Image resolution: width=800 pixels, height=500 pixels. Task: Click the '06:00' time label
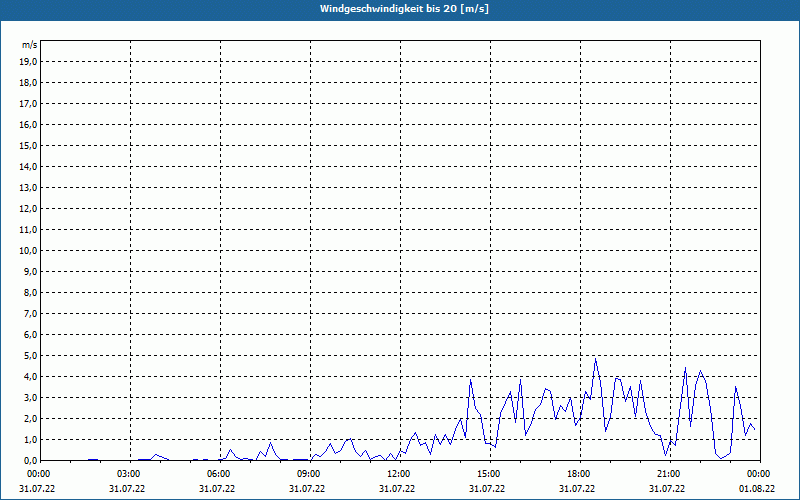tap(219, 474)
